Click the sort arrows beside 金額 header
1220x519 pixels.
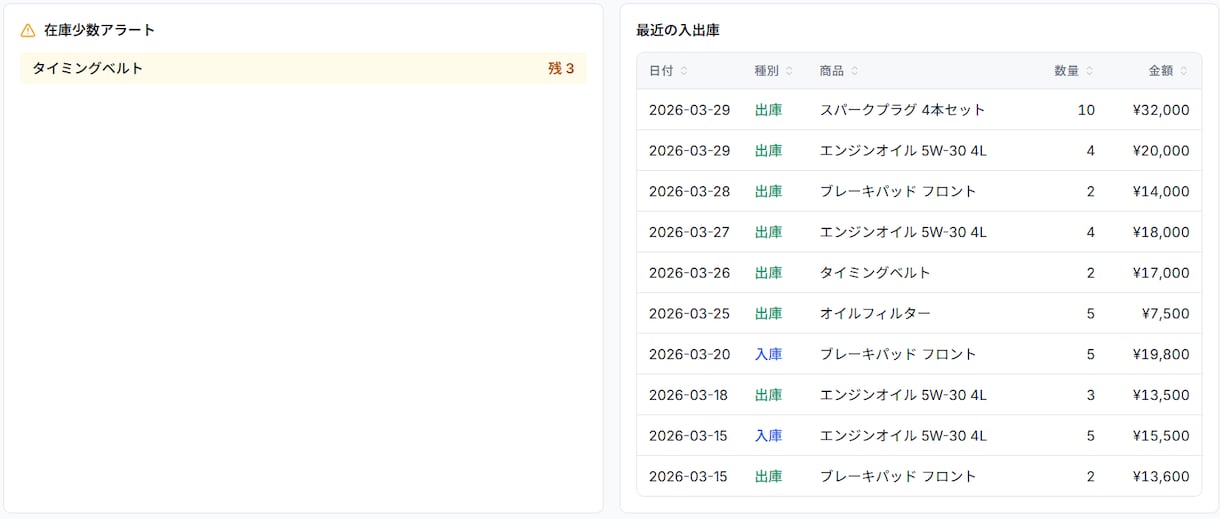[x=1184, y=71]
